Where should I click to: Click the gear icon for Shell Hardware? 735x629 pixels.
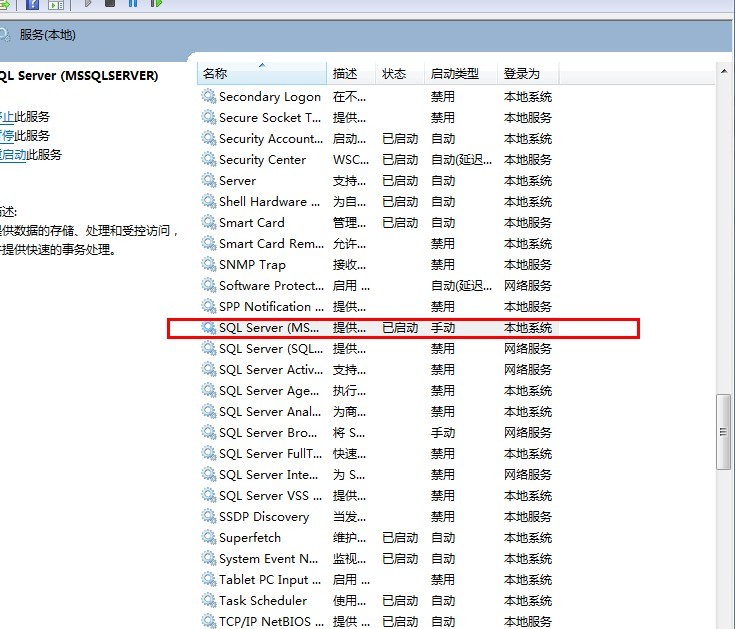coord(209,202)
